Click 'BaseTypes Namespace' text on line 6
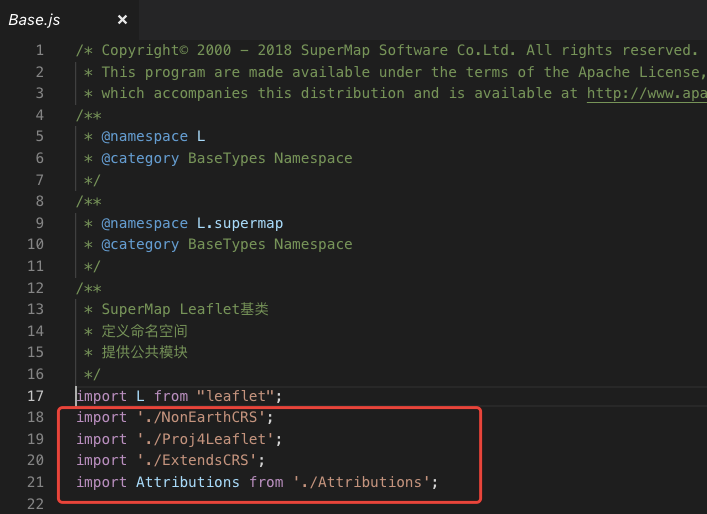707x514 pixels. 270,158
